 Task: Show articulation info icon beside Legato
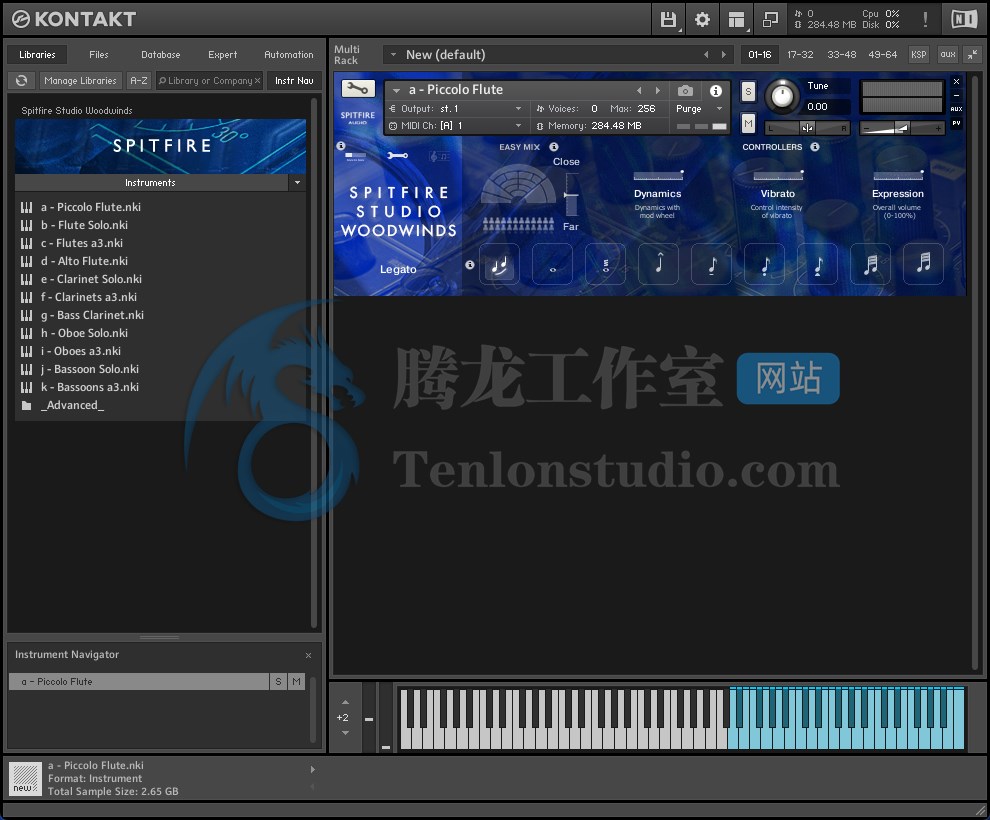point(470,264)
